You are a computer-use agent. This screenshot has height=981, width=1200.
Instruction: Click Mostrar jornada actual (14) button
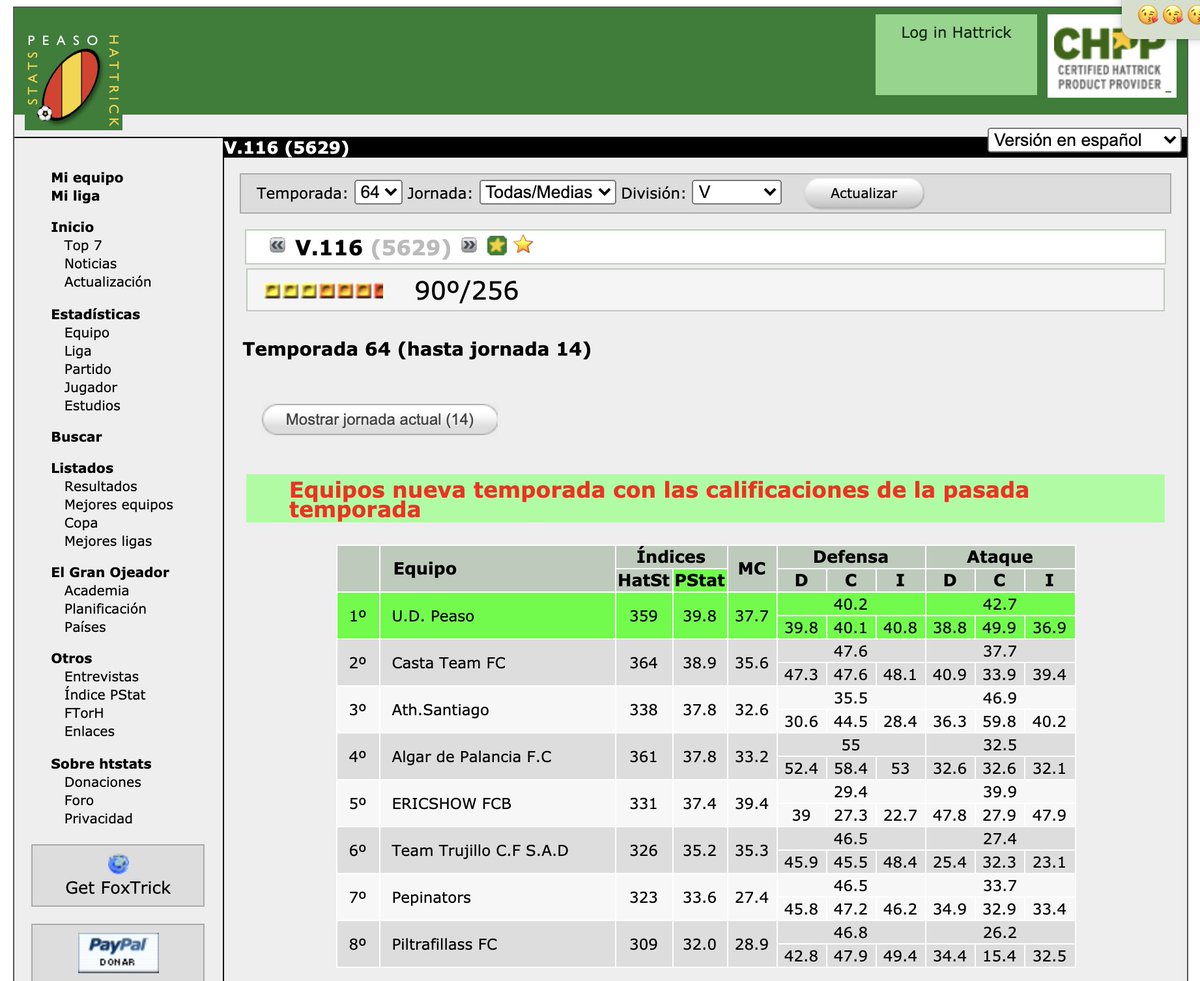(x=380, y=420)
